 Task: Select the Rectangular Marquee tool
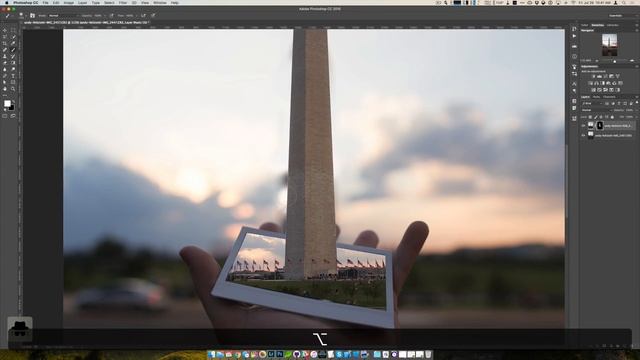pos(13,30)
